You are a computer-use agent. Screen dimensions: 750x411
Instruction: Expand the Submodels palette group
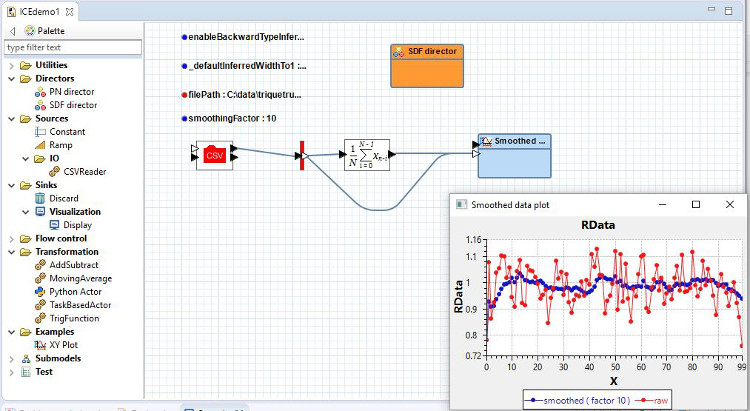click(x=12, y=358)
